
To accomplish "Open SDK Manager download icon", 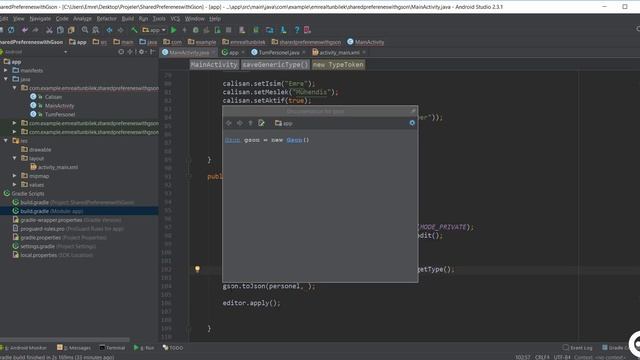I will pyautogui.click(x=284, y=30).
